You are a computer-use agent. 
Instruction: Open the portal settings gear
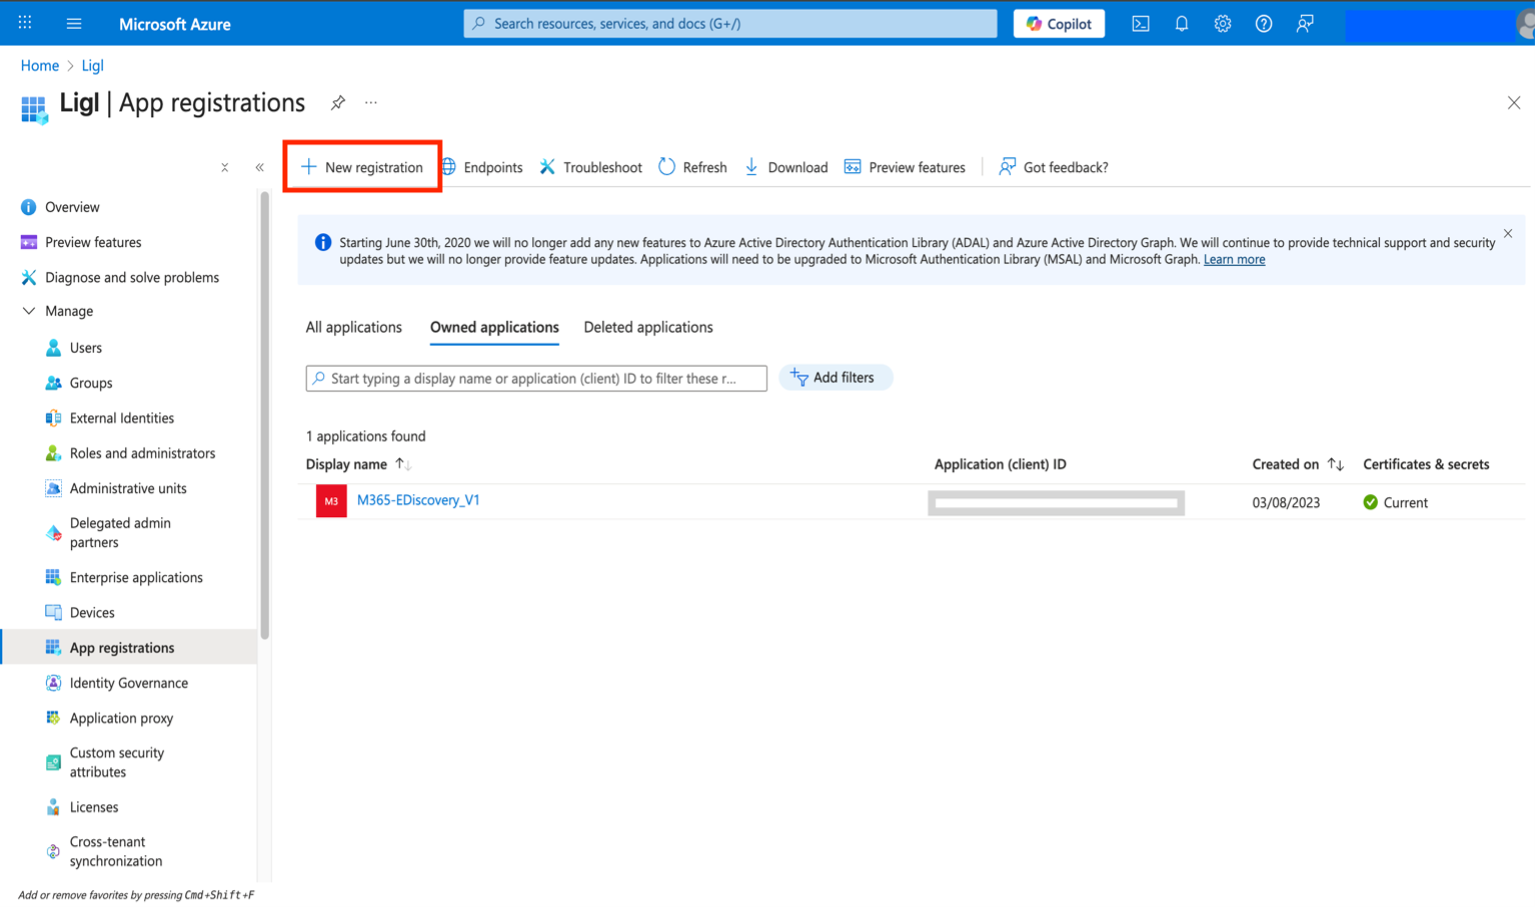click(1222, 24)
